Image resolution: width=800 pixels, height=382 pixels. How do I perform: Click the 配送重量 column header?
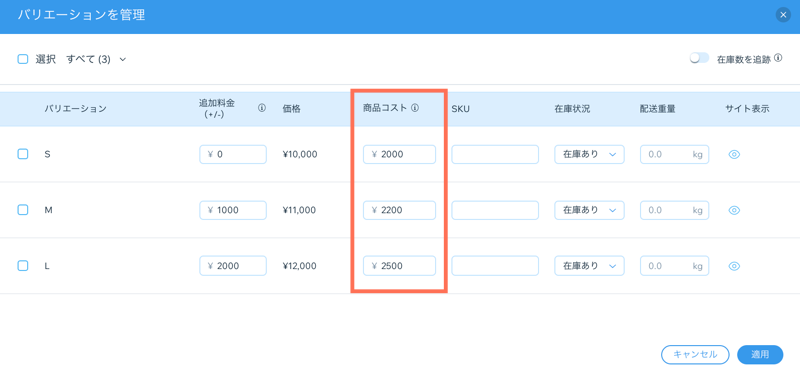tap(658, 109)
